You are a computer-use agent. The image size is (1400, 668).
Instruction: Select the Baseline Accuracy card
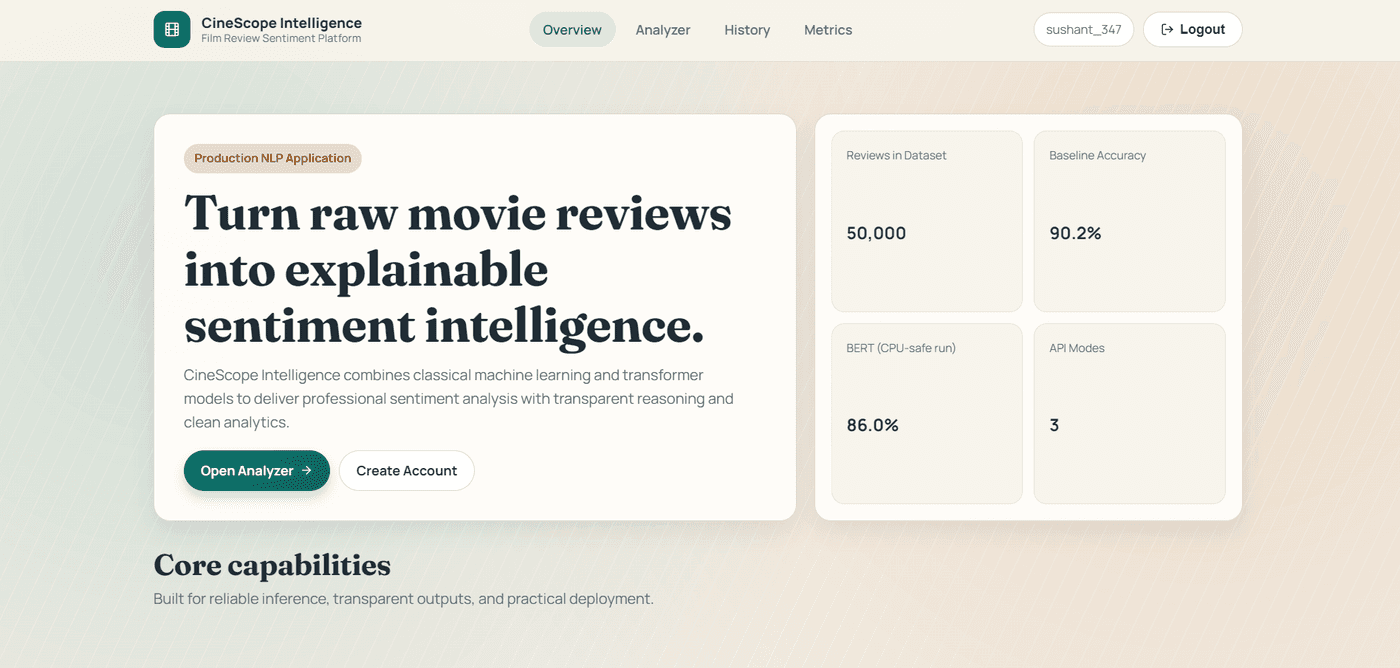[x=1129, y=221]
